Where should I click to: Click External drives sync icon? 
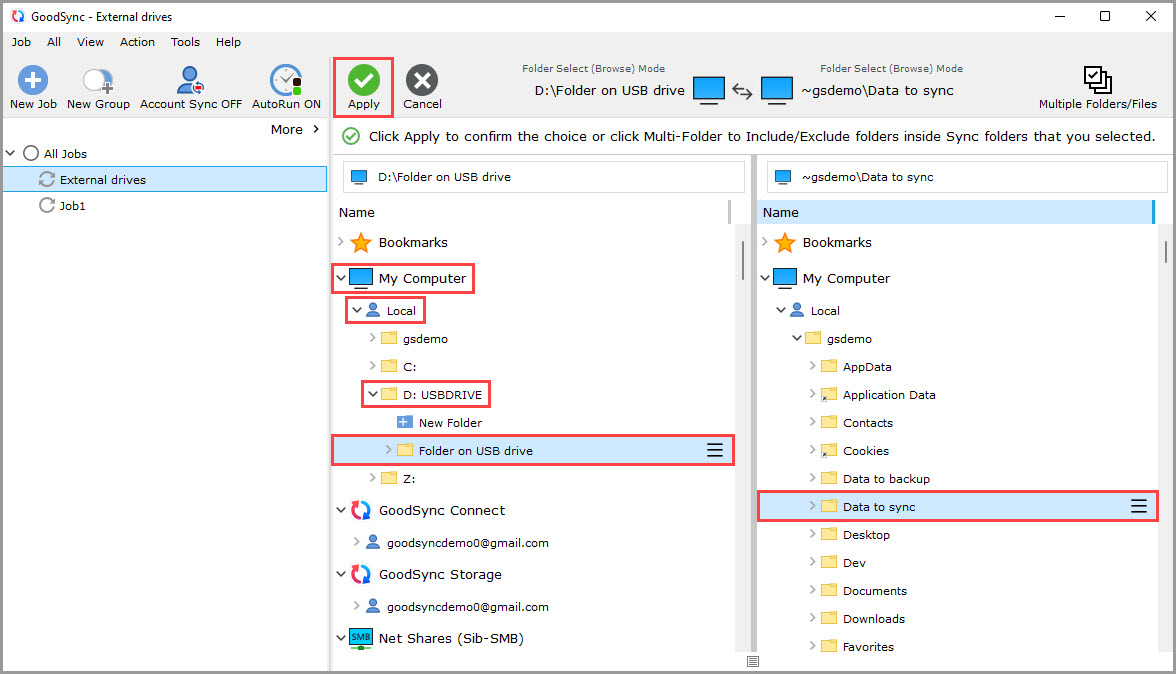point(46,179)
